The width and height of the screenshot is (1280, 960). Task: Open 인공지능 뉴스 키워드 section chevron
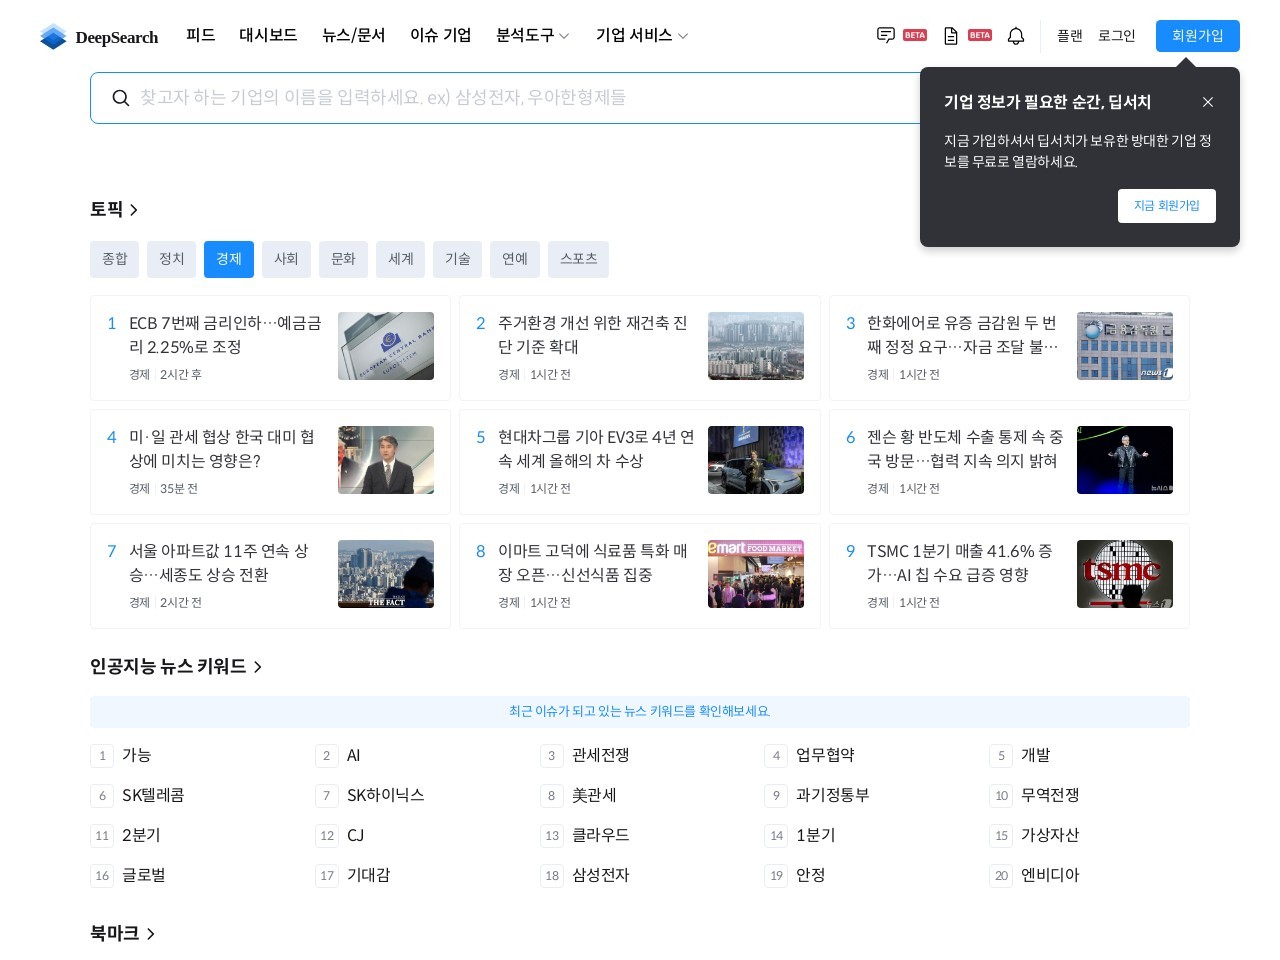click(258, 667)
